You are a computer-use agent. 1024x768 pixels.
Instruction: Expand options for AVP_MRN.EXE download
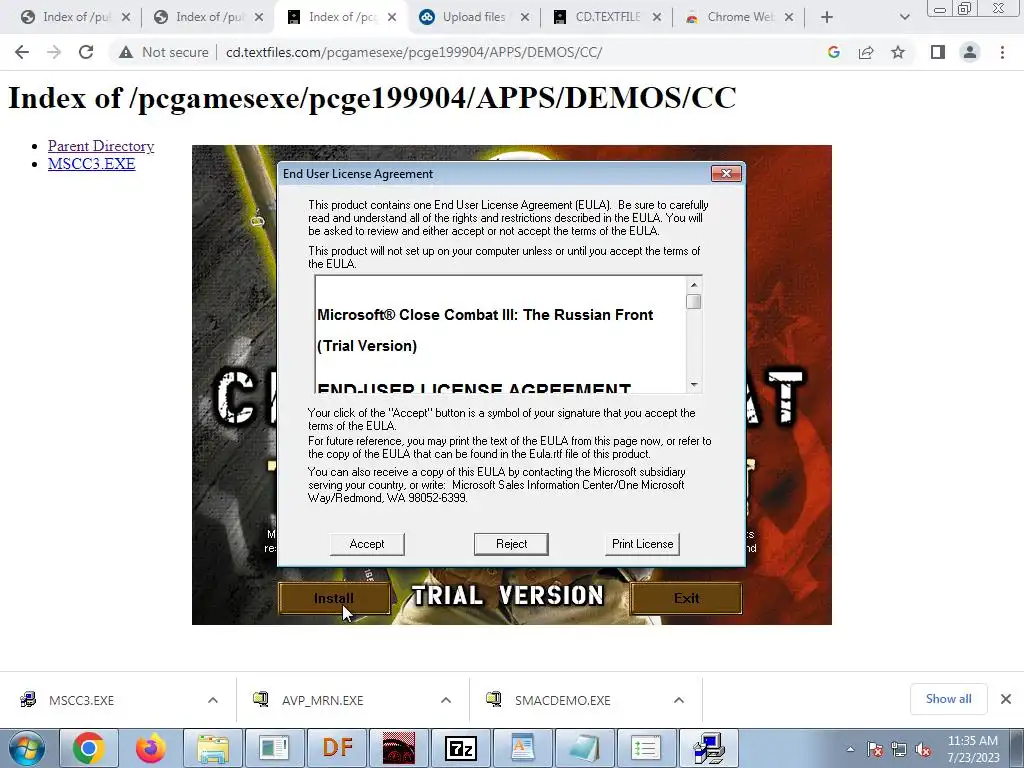(446, 700)
